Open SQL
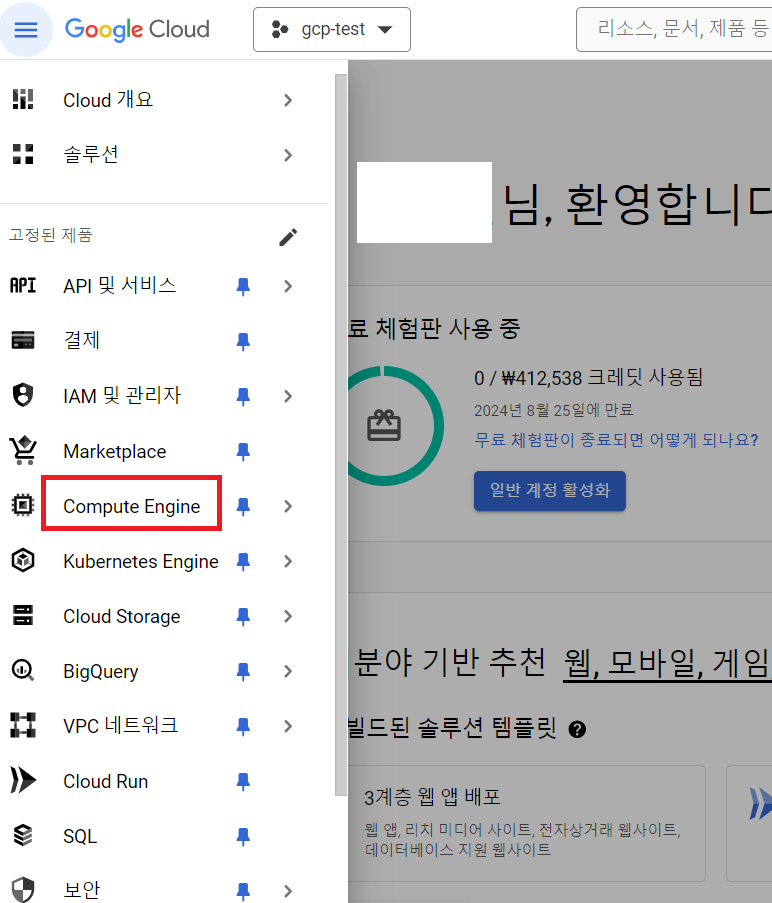The image size is (772, 903). [x=80, y=836]
